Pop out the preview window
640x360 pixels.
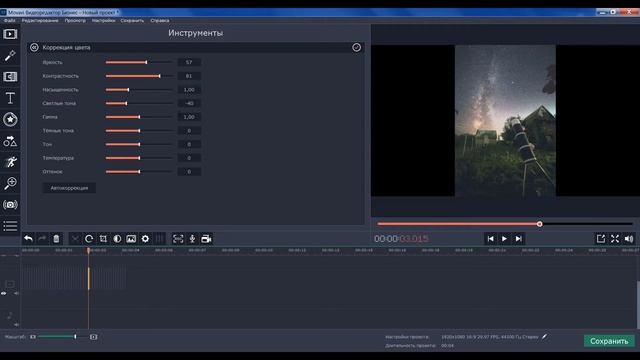click(x=600, y=239)
